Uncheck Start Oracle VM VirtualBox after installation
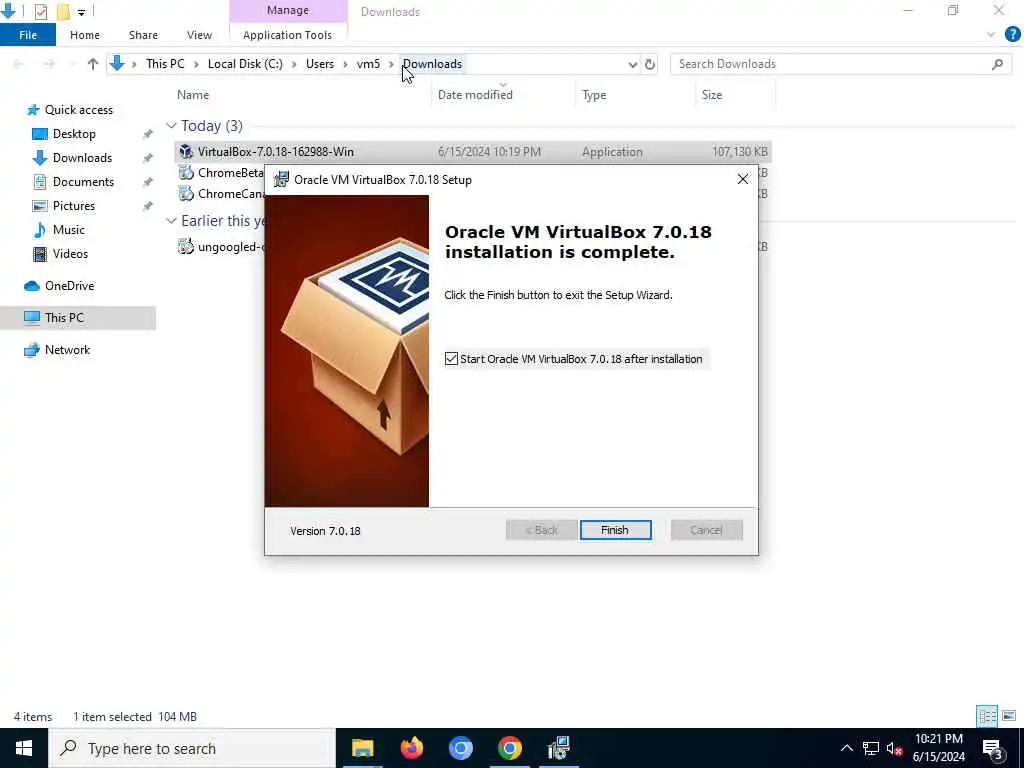Viewport: 1024px width, 768px height. [x=451, y=359]
